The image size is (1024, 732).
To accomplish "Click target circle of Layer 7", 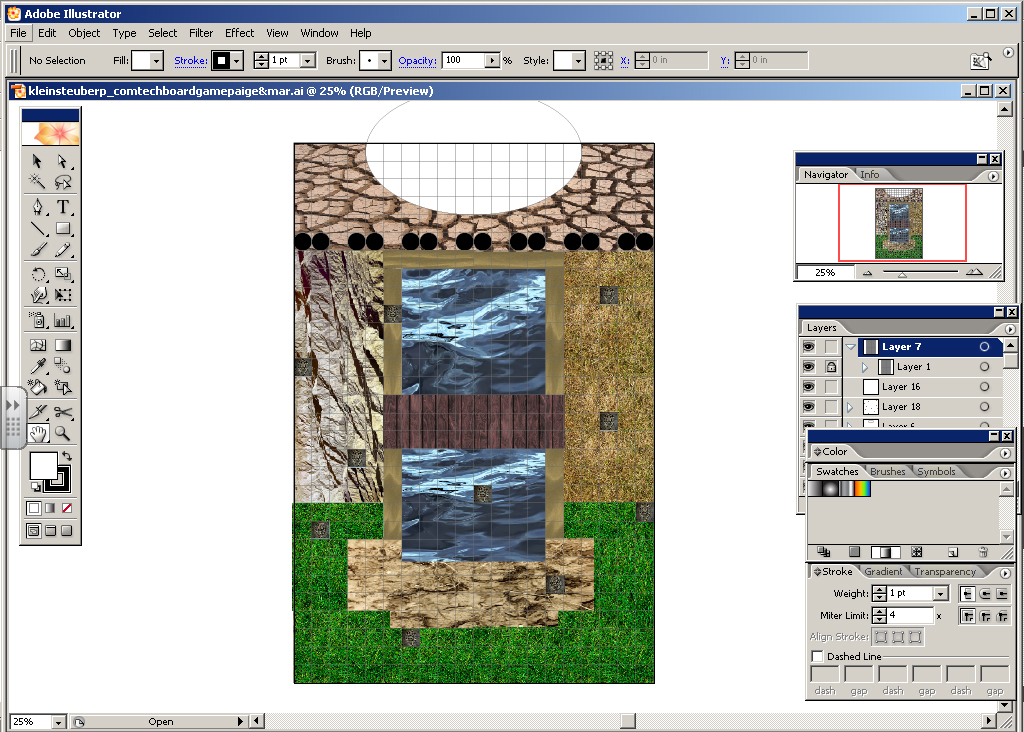I will 984,347.
